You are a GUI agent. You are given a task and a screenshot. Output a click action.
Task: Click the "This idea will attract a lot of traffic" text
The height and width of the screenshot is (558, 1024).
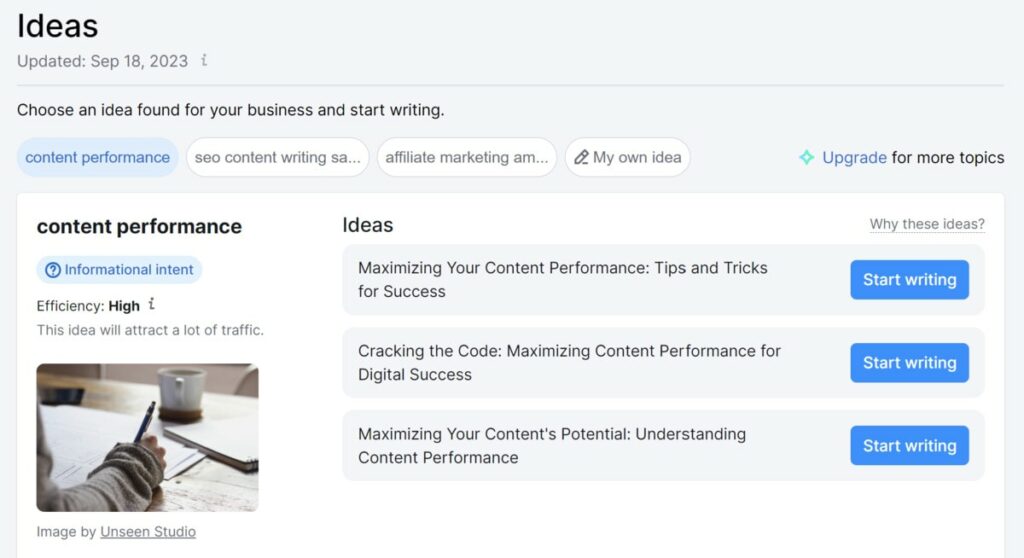click(150, 330)
